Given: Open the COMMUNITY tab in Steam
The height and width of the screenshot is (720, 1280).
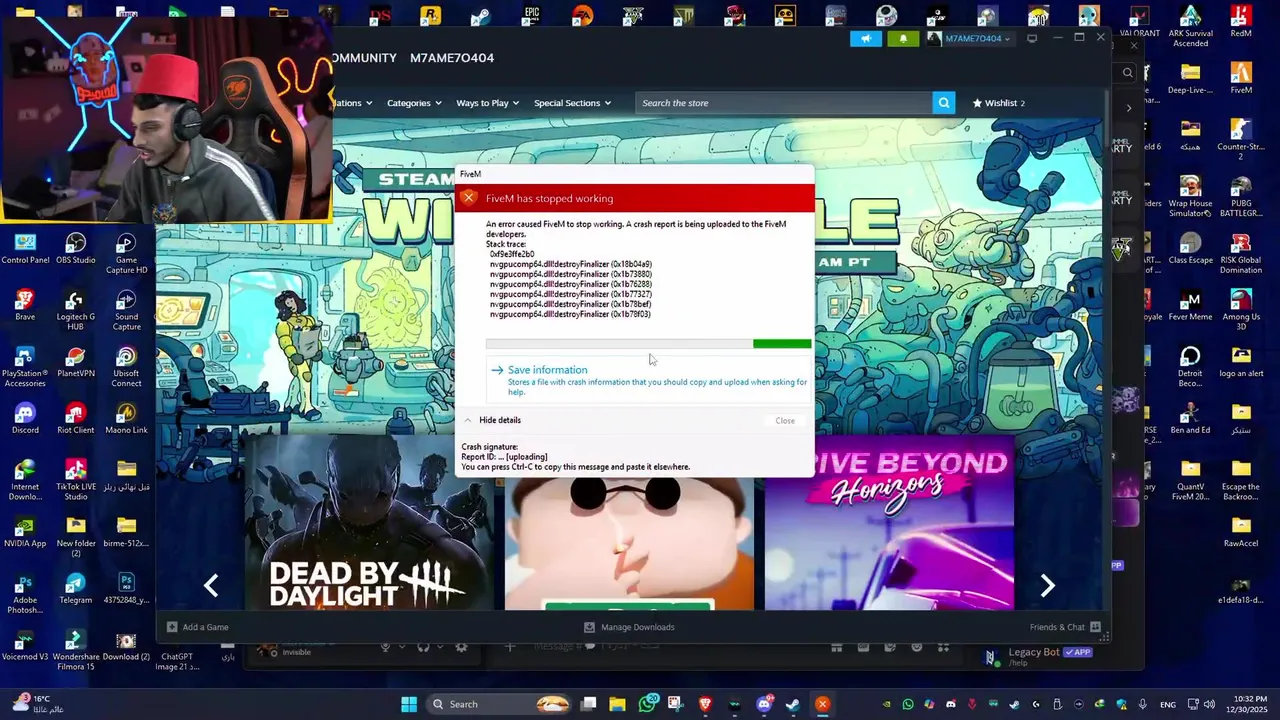Looking at the screenshot, I should [364, 58].
